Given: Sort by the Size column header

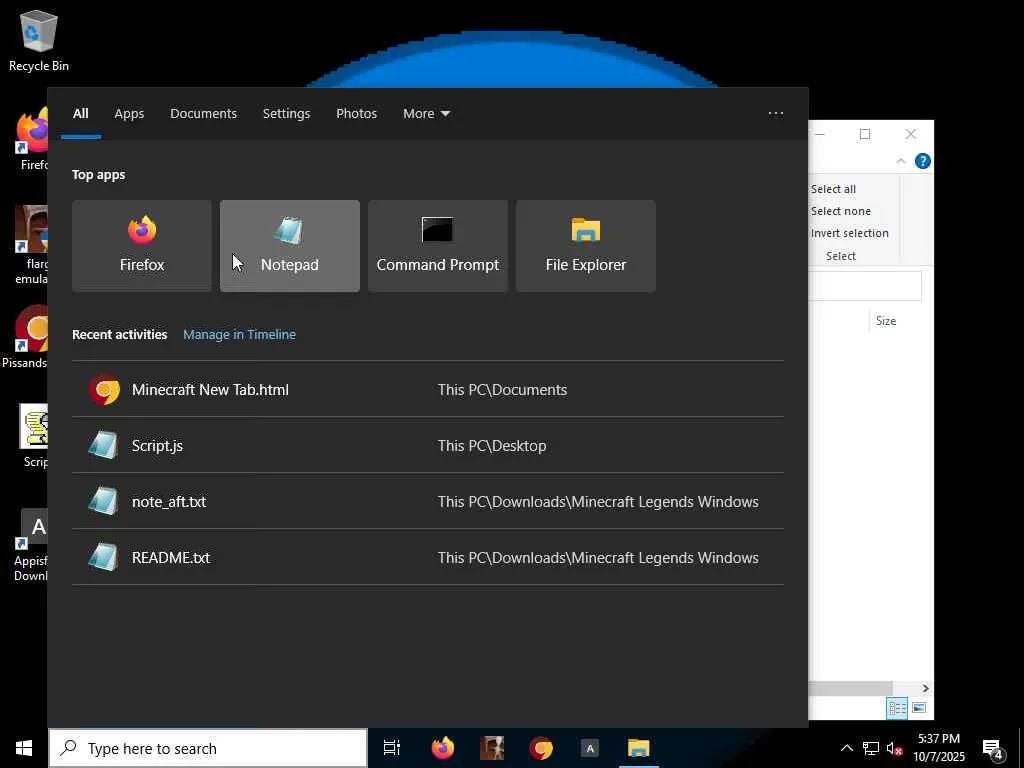Looking at the screenshot, I should point(886,321).
